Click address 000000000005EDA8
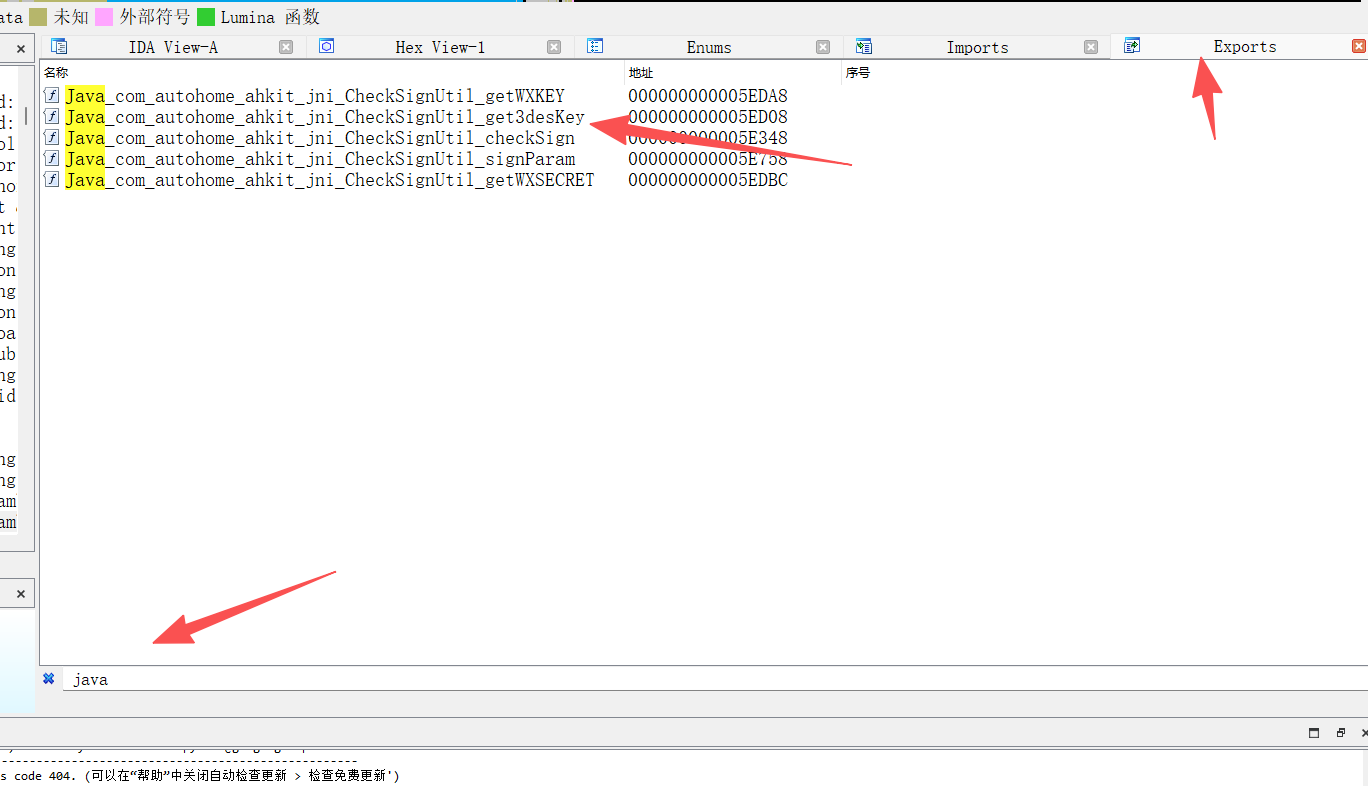Image resolution: width=1368 pixels, height=786 pixels. pyautogui.click(x=708, y=96)
